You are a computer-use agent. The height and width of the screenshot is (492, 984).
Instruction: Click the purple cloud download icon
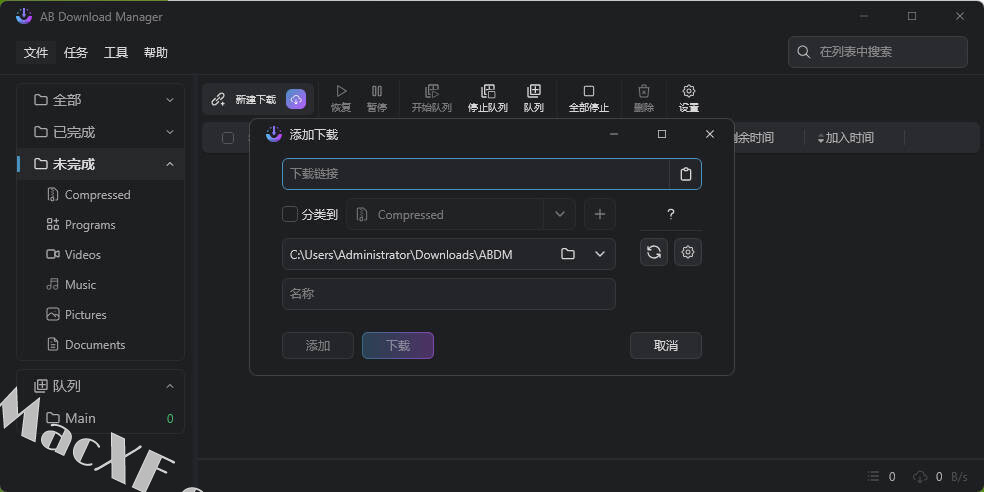pyautogui.click(x=296, y=99)
